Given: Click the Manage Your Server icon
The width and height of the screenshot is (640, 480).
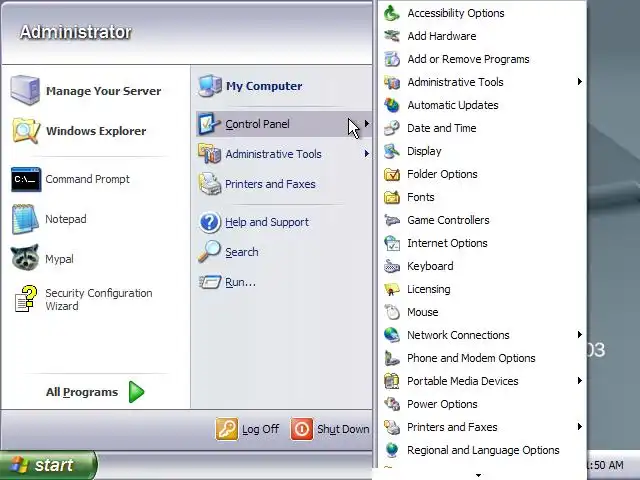Looking at the screenshot, I should pos(25,90).
